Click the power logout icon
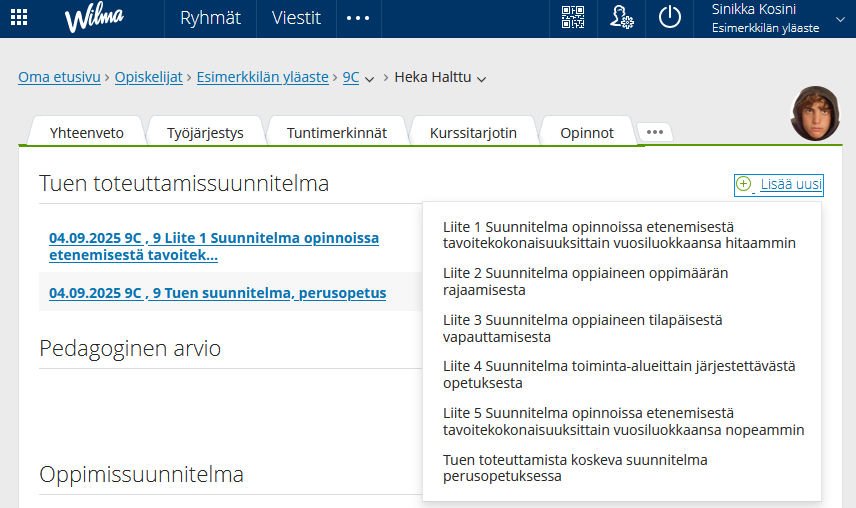This screenshot has height=508, width=856. pos(669,18)
